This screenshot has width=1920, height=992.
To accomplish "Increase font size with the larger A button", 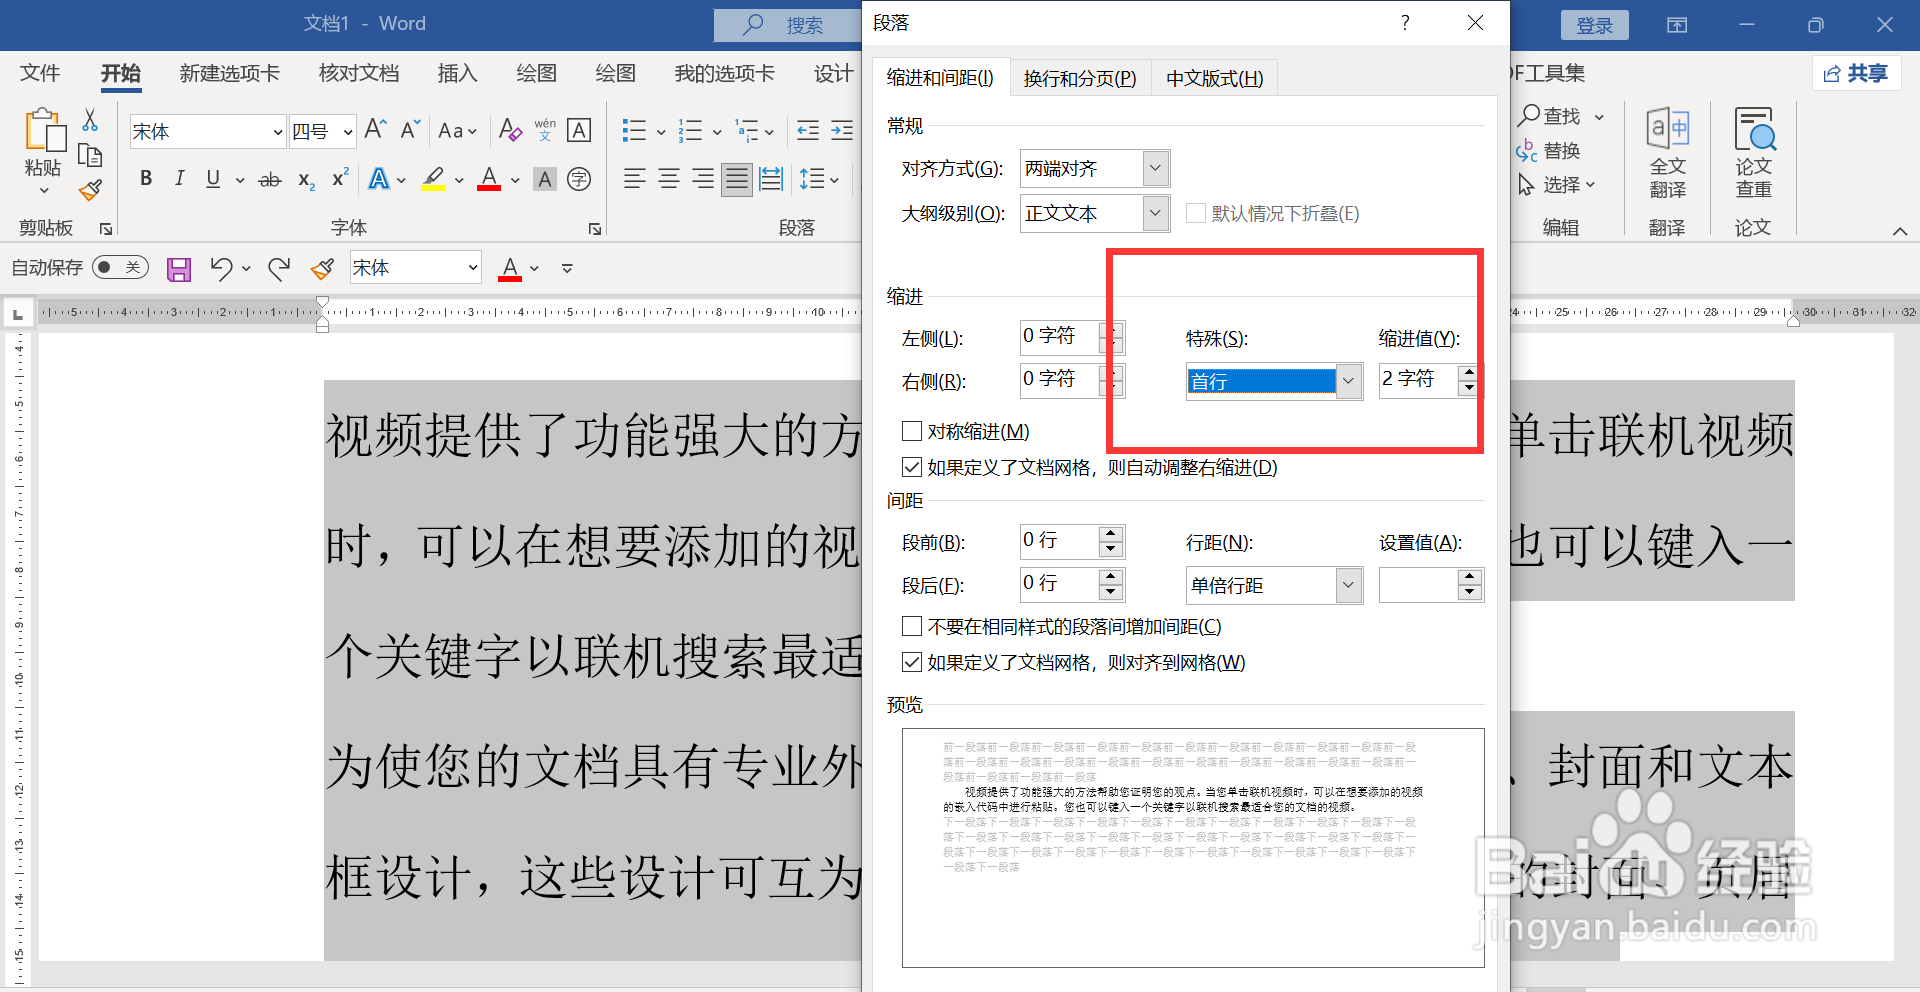I will [376, 129].
